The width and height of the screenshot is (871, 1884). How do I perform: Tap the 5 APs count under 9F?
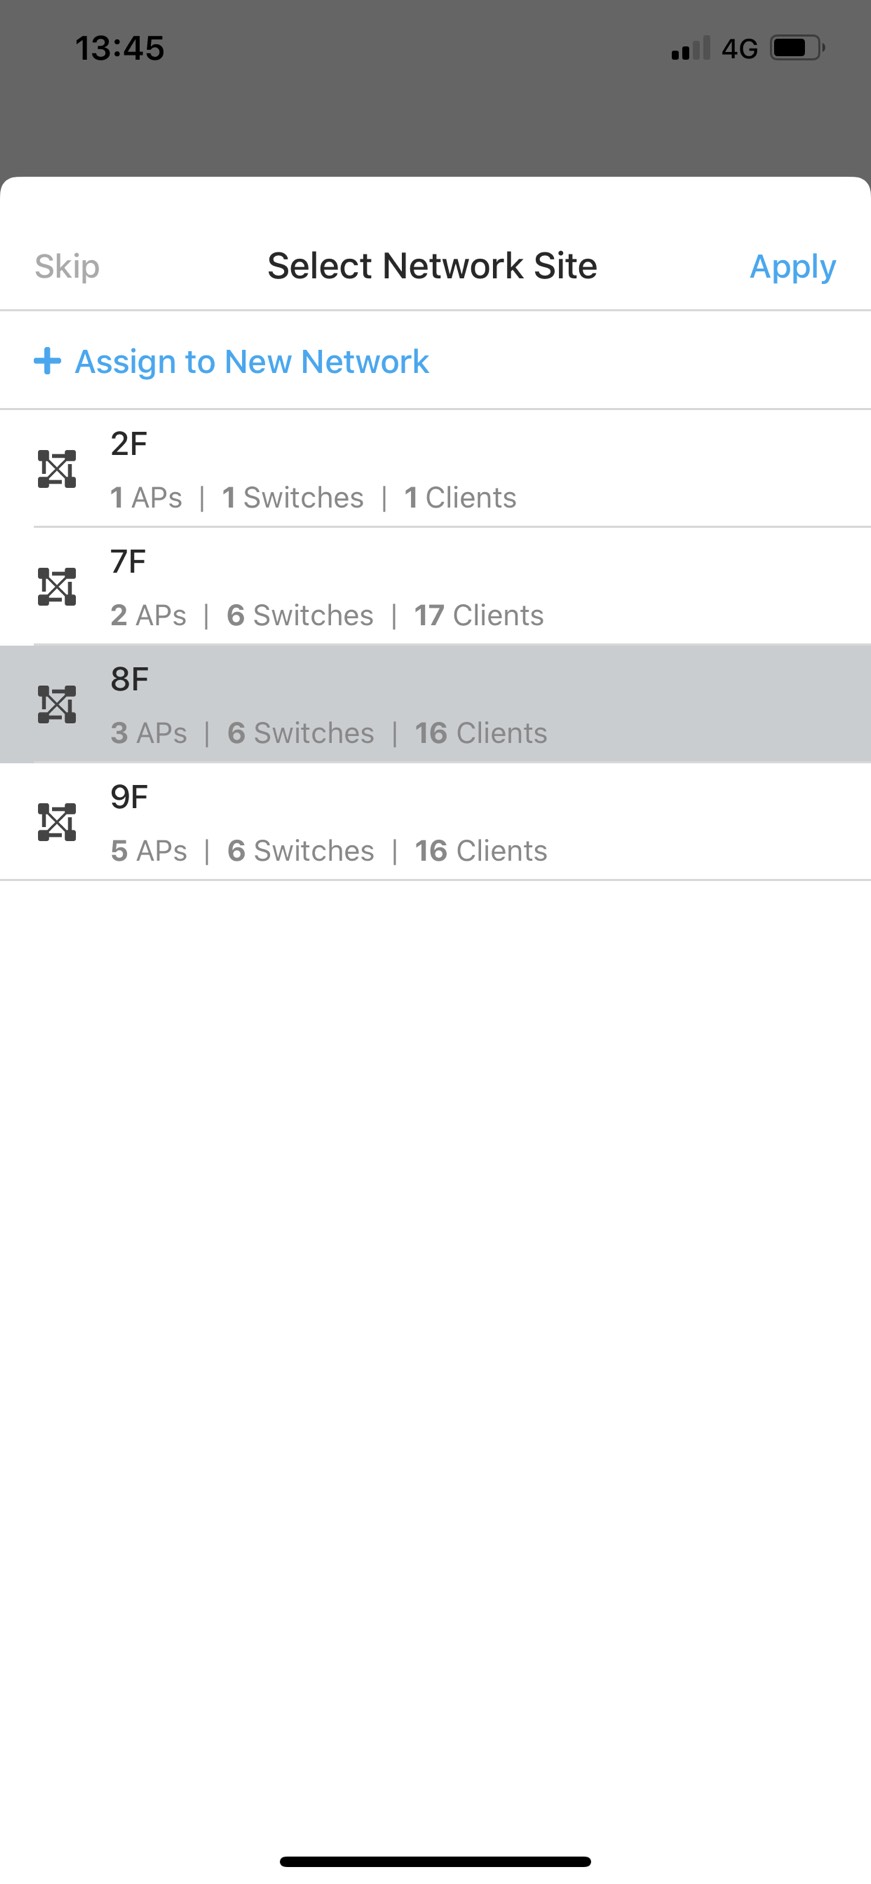pos(149,851)
